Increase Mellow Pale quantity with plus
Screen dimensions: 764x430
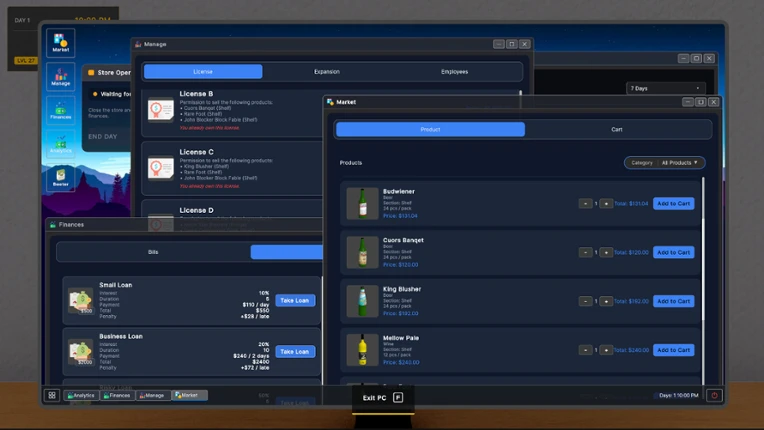tap(606, 350)
